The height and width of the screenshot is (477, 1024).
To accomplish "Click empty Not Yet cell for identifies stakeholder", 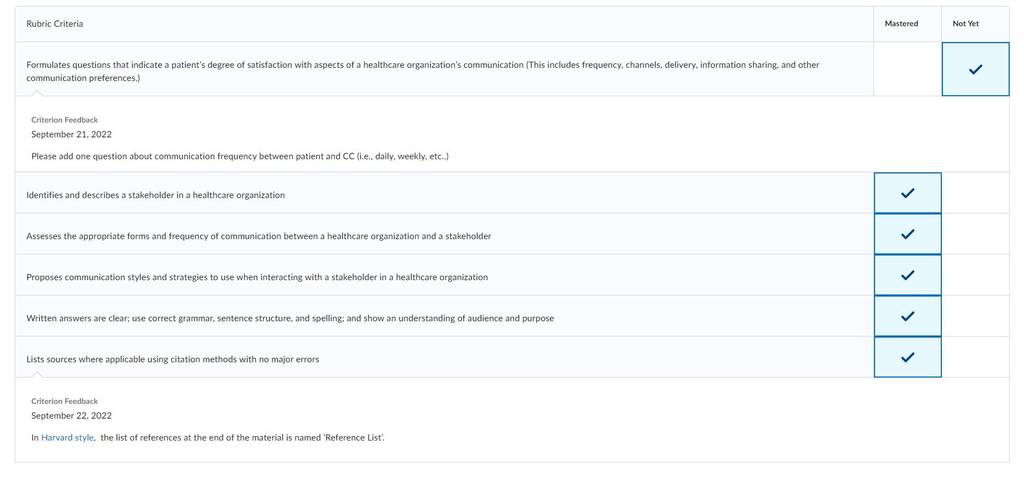I will (975, 193).
